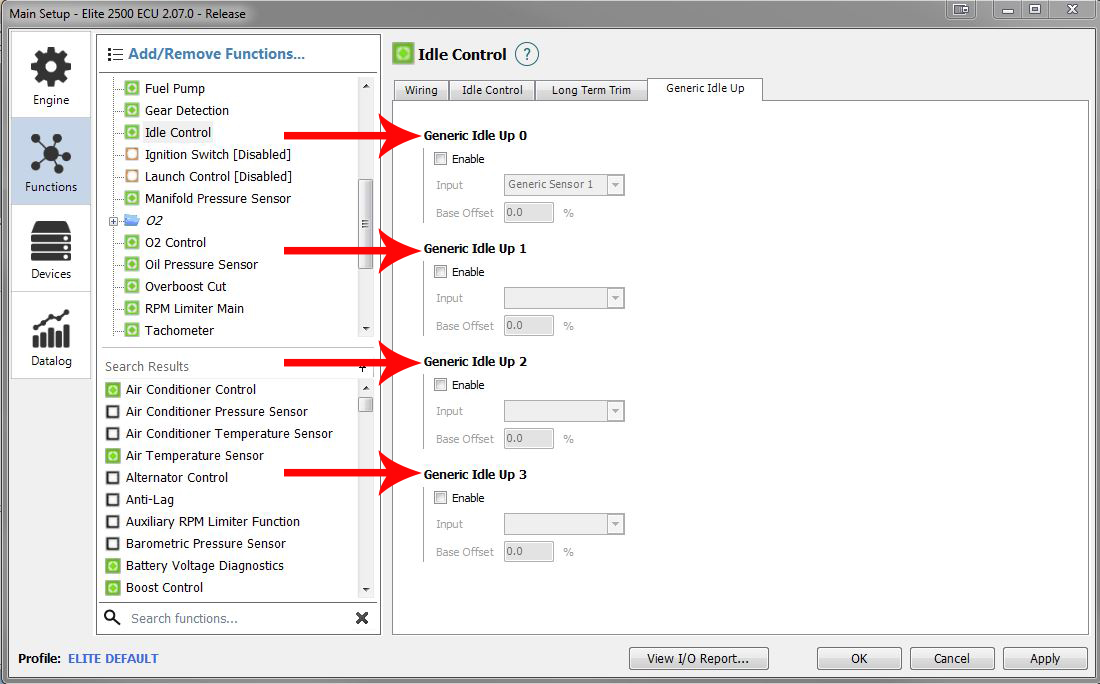This screenshot has height=684, width=1100.
Task: Click the Add/Remove Functions list icon
Action: click(115, 54)
